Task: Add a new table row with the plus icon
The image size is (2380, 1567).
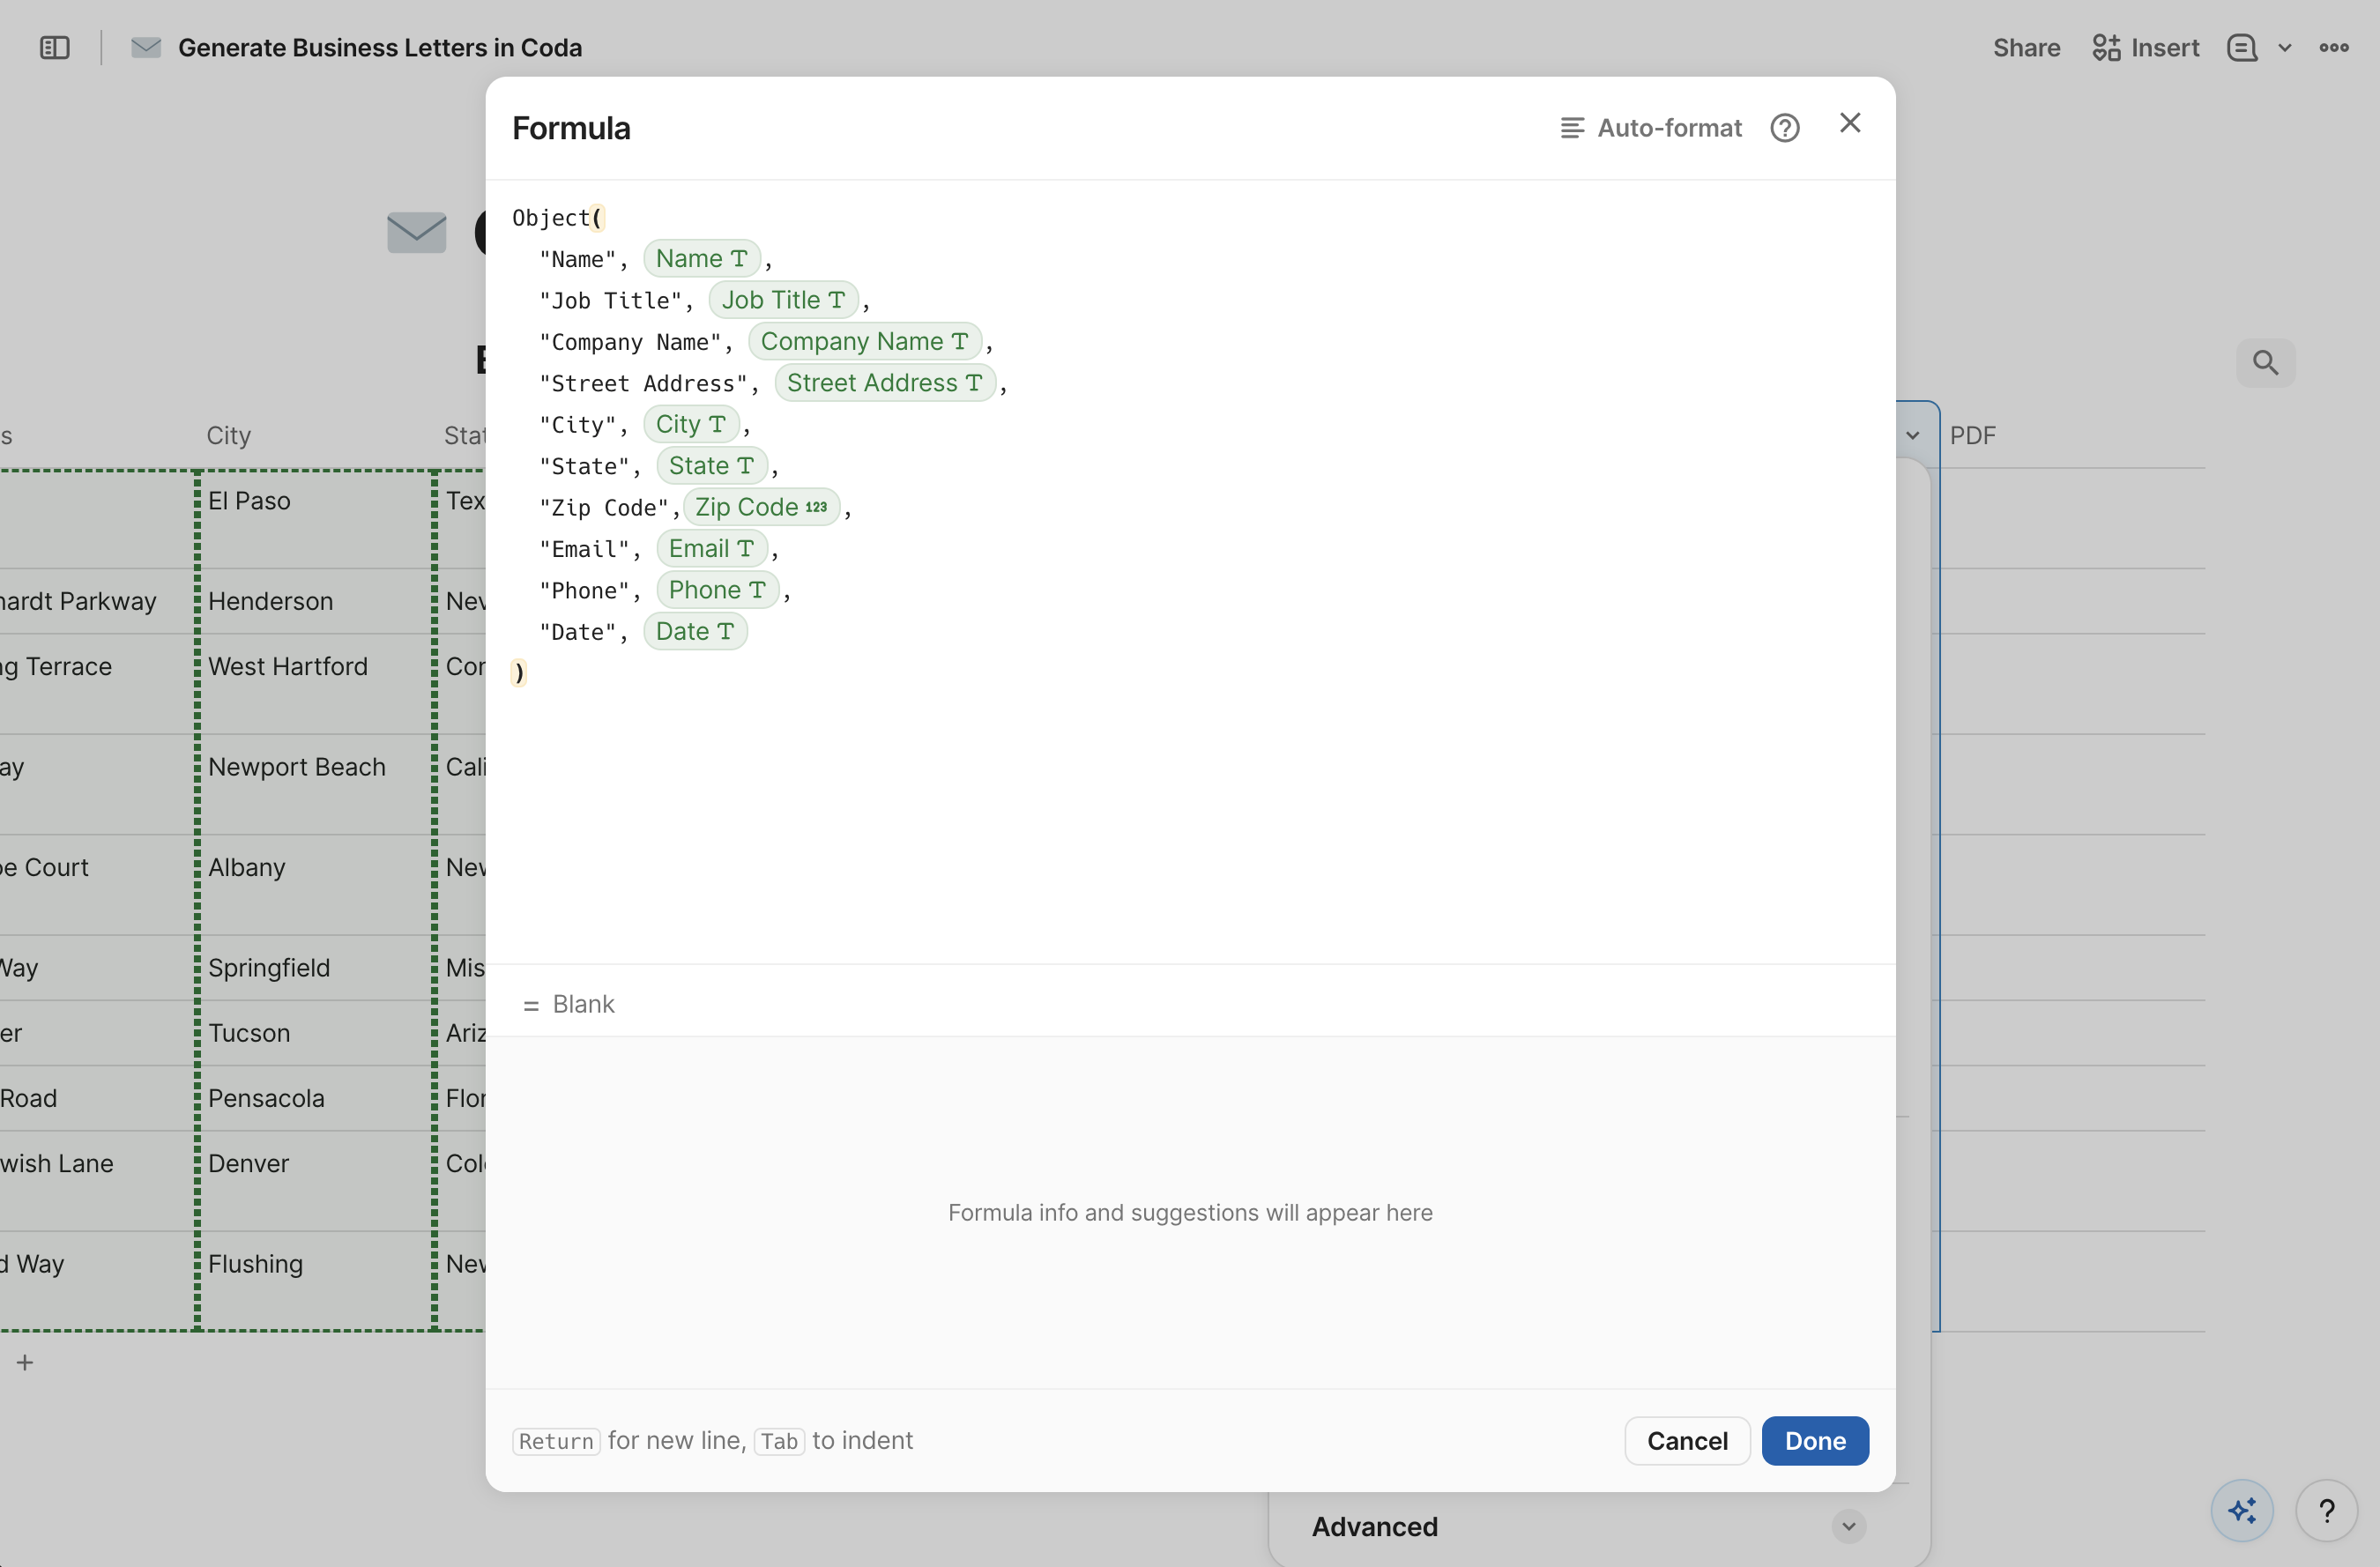Action: tap(25, 1361)
